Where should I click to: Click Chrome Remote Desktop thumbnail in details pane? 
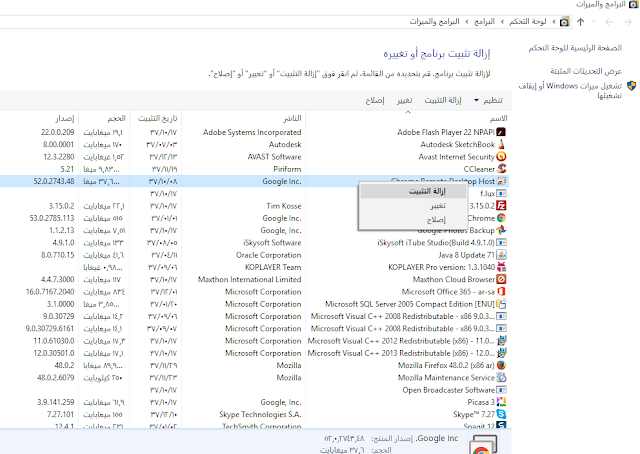(483, 445)
